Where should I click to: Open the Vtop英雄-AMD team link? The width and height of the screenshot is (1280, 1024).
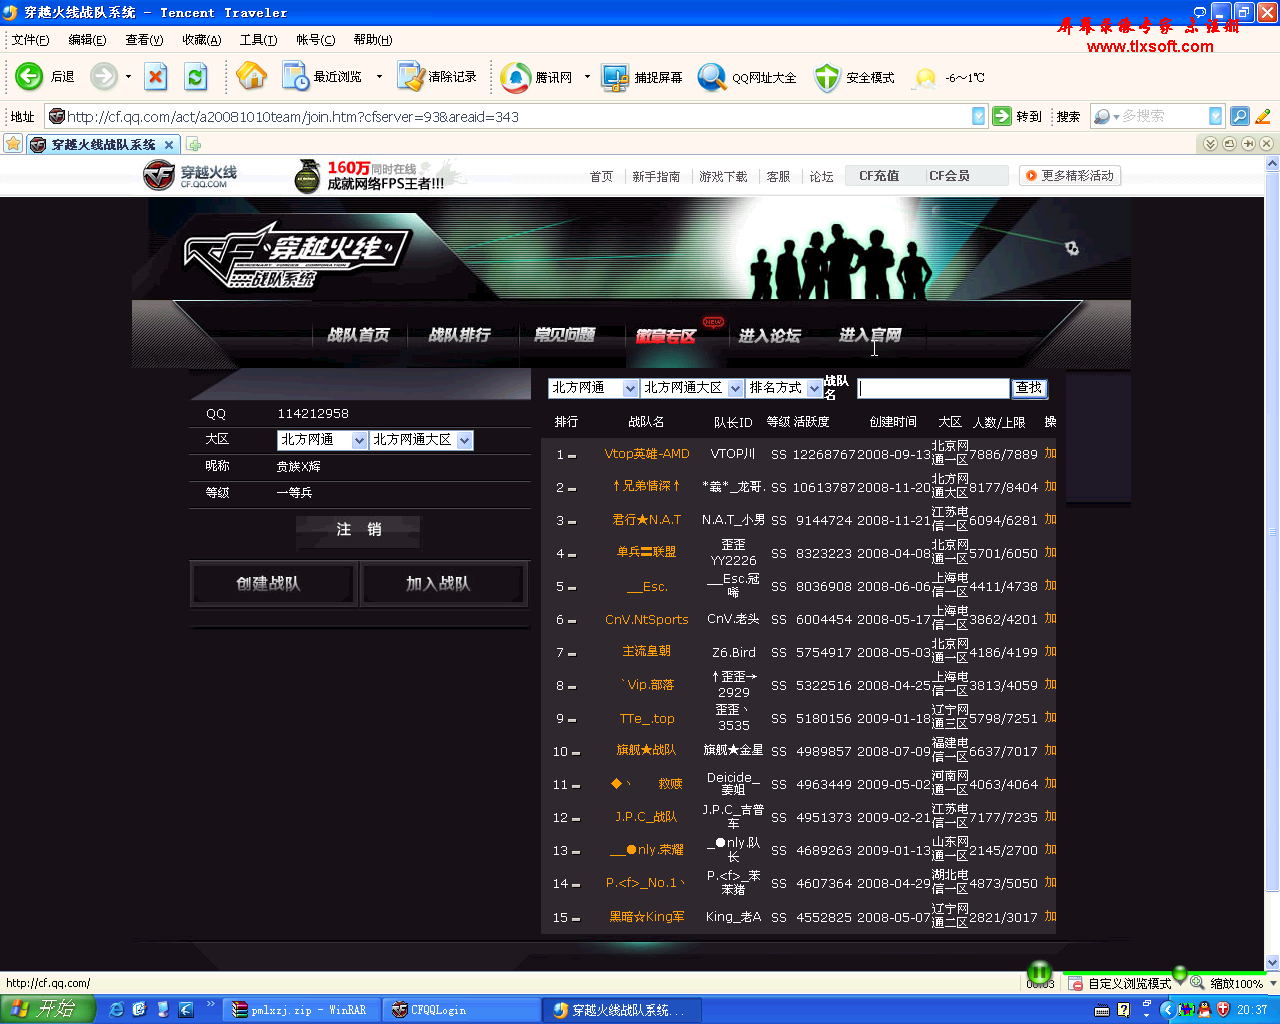tap(647, 454)
